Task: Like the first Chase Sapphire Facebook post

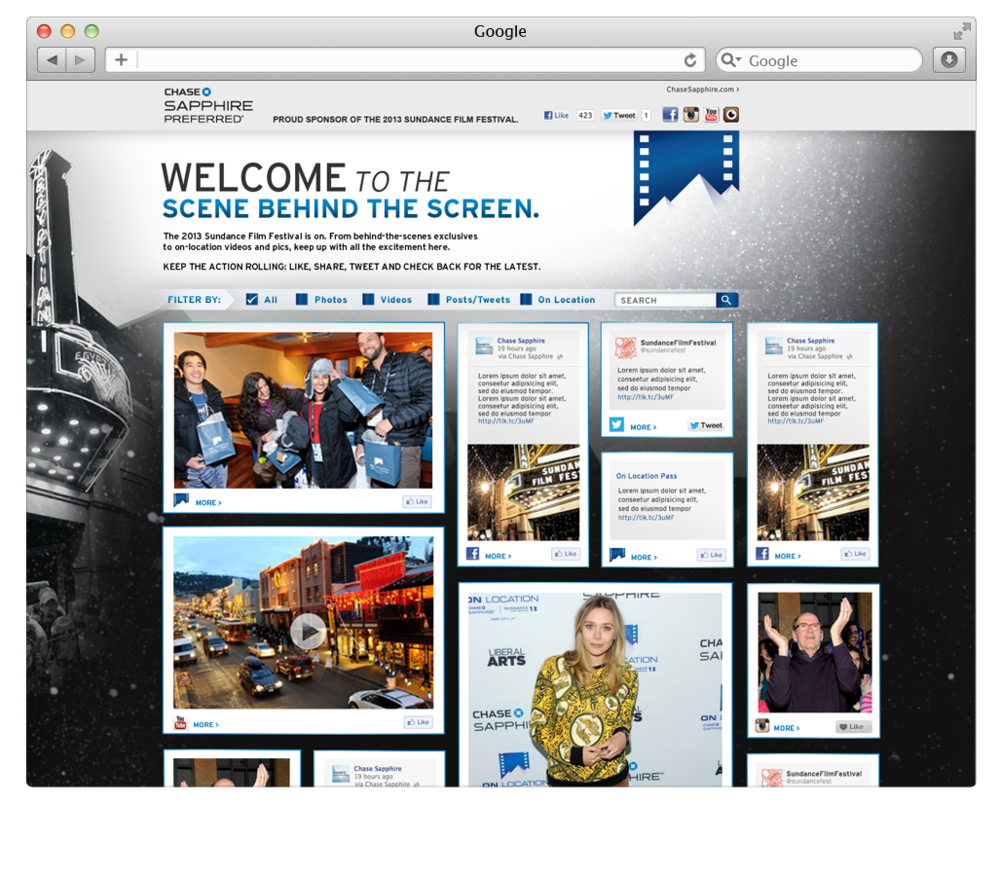Action: click(x=565, y=554)
